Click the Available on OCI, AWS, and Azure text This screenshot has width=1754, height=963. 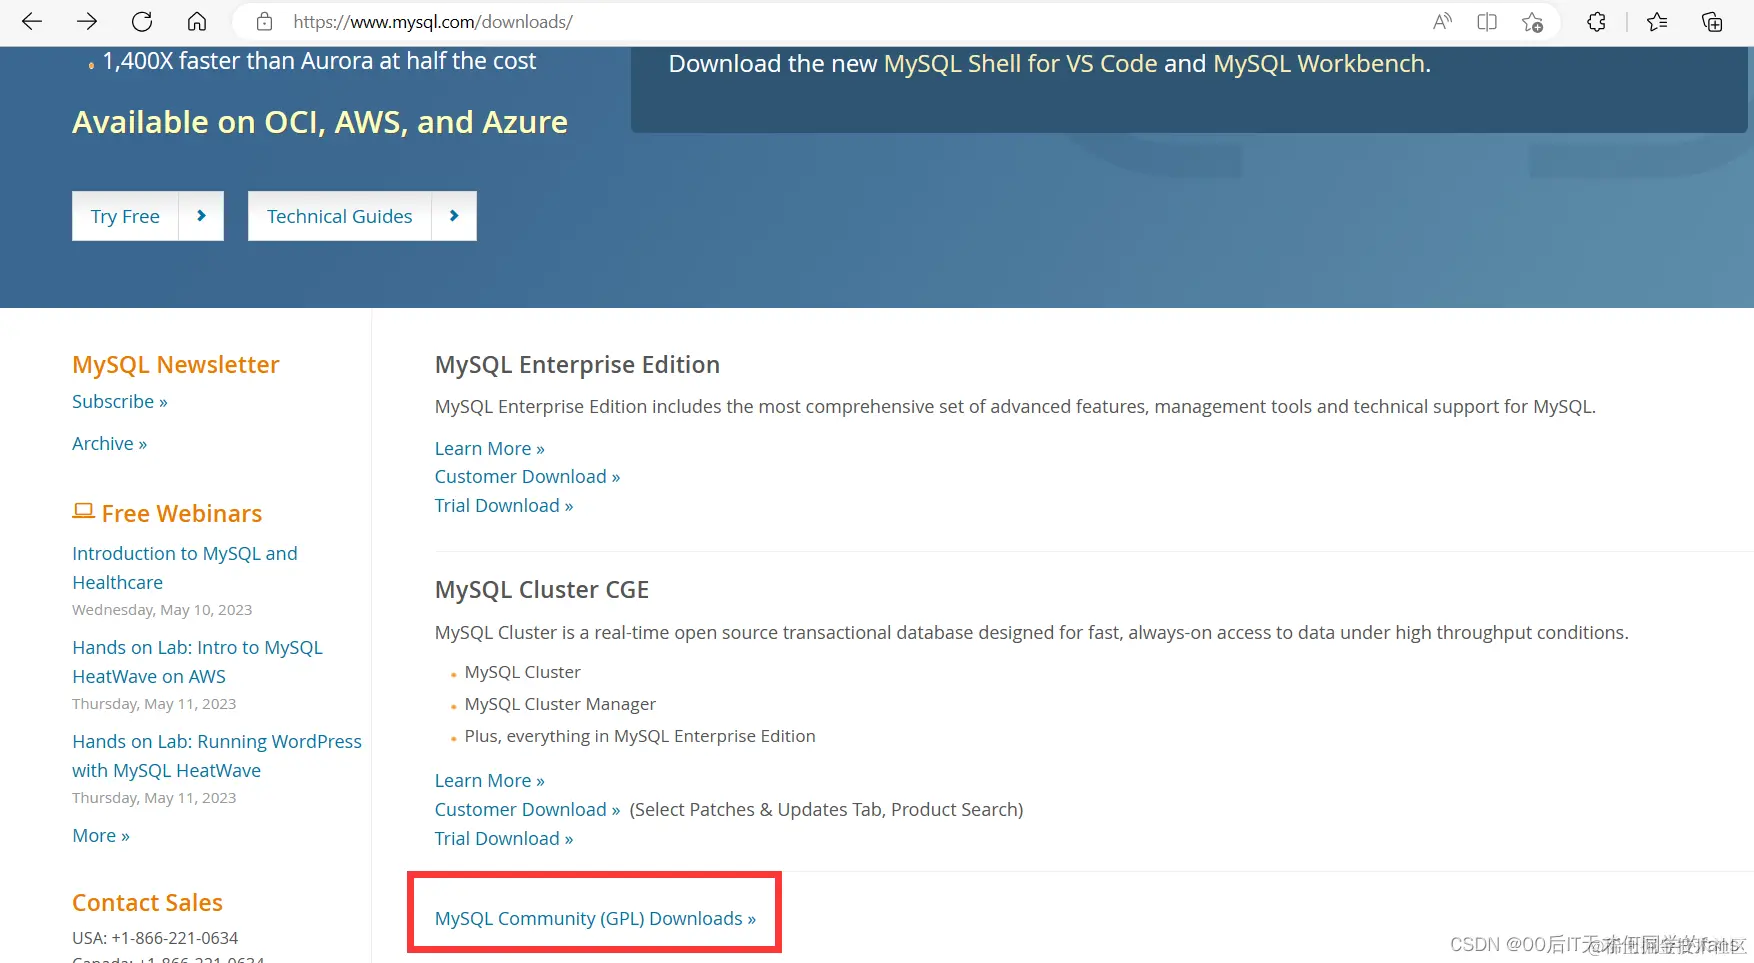[x=320, y=122]
